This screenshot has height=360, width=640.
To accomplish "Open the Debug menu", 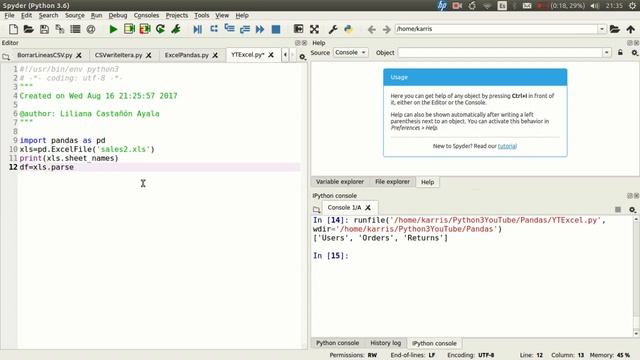I will tap(118, 15).
